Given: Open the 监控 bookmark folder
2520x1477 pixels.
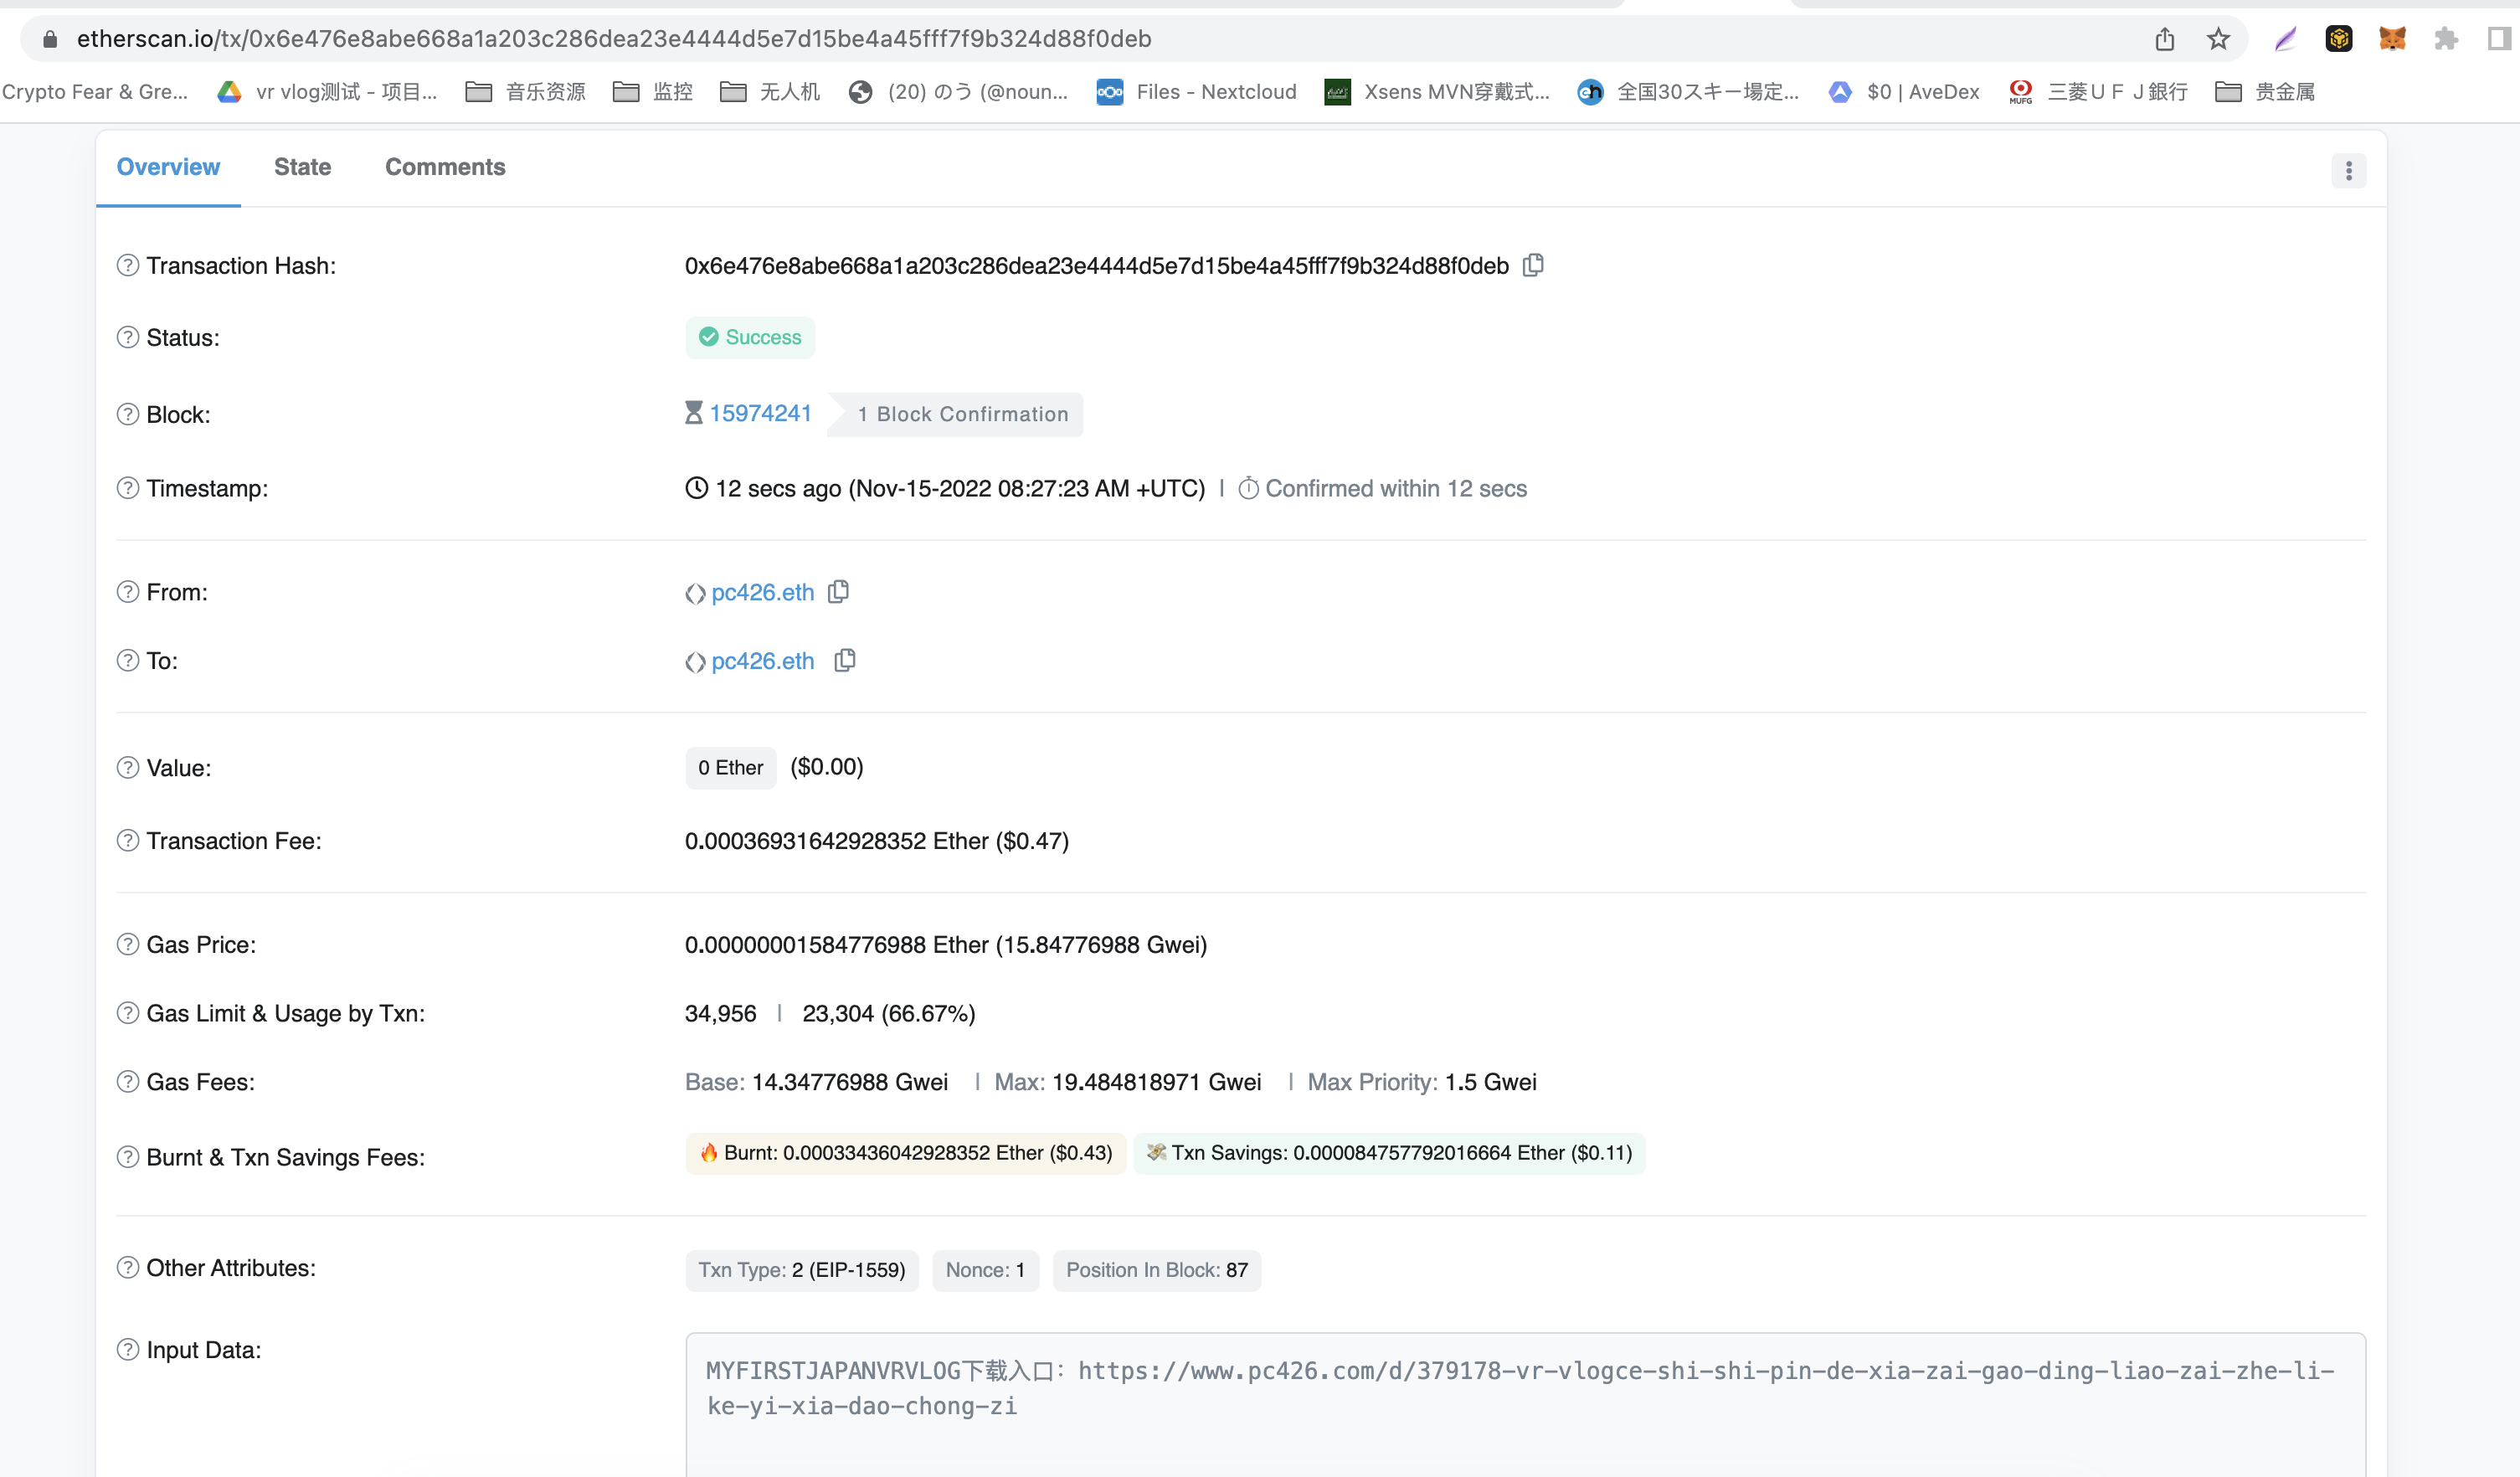Looking at the screenshot, I should (x=653, y=92).
